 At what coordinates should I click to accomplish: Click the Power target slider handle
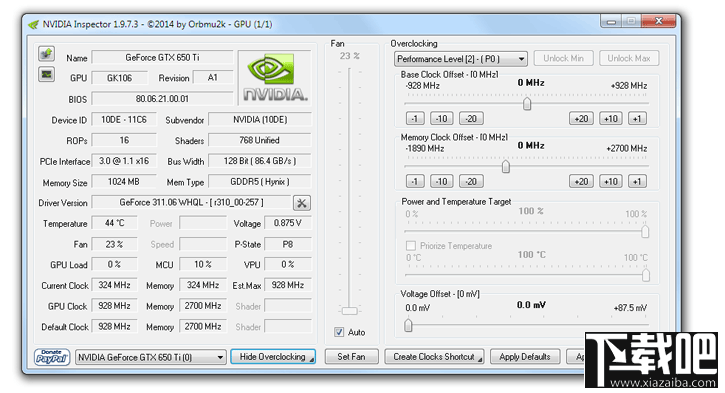click(x=645, y=231)
